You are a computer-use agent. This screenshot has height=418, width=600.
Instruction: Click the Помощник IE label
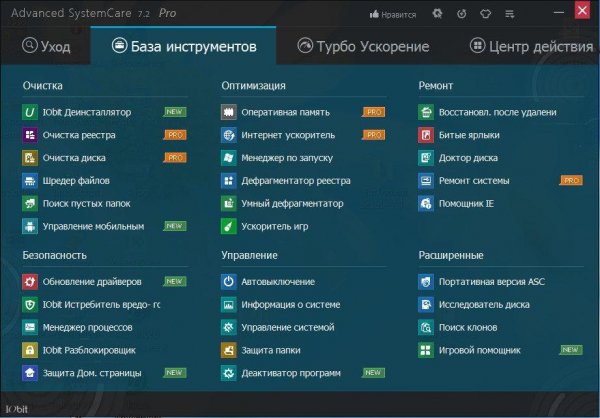466,203
